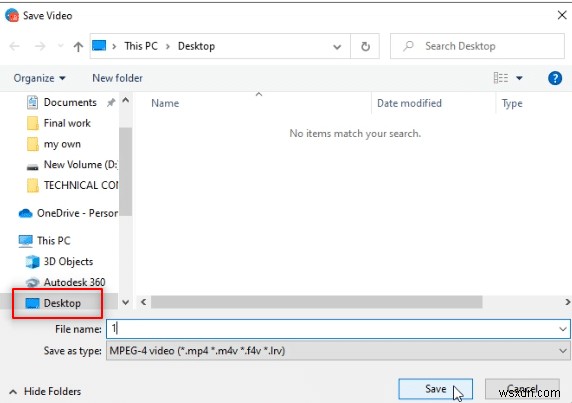Screen dimensions: 572x403
Task: Click the Back navigation arrow
Action: coord(15,46)
